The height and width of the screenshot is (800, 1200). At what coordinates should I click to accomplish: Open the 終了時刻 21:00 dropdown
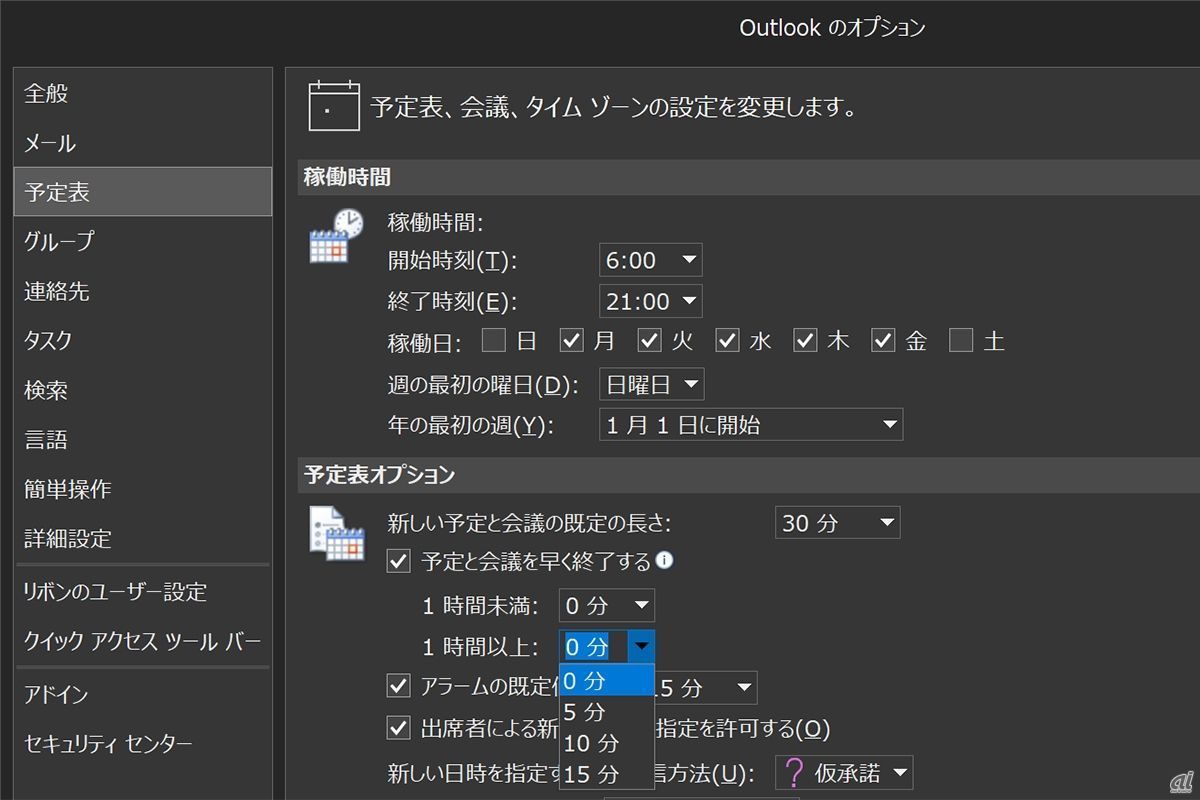pos(650,301)
